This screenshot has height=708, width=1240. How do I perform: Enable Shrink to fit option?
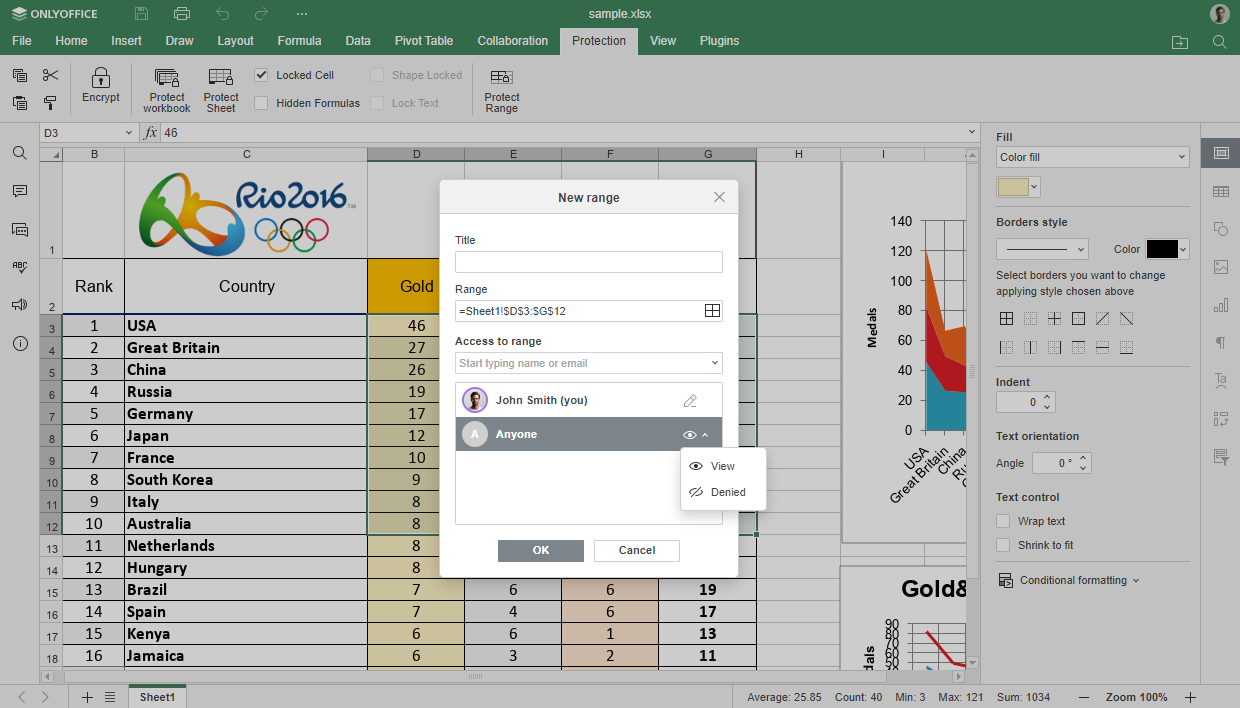coord(1003,543)
